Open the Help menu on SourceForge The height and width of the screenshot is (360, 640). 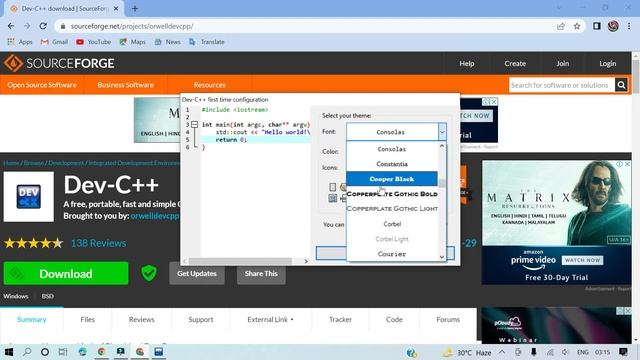[467, 64]
